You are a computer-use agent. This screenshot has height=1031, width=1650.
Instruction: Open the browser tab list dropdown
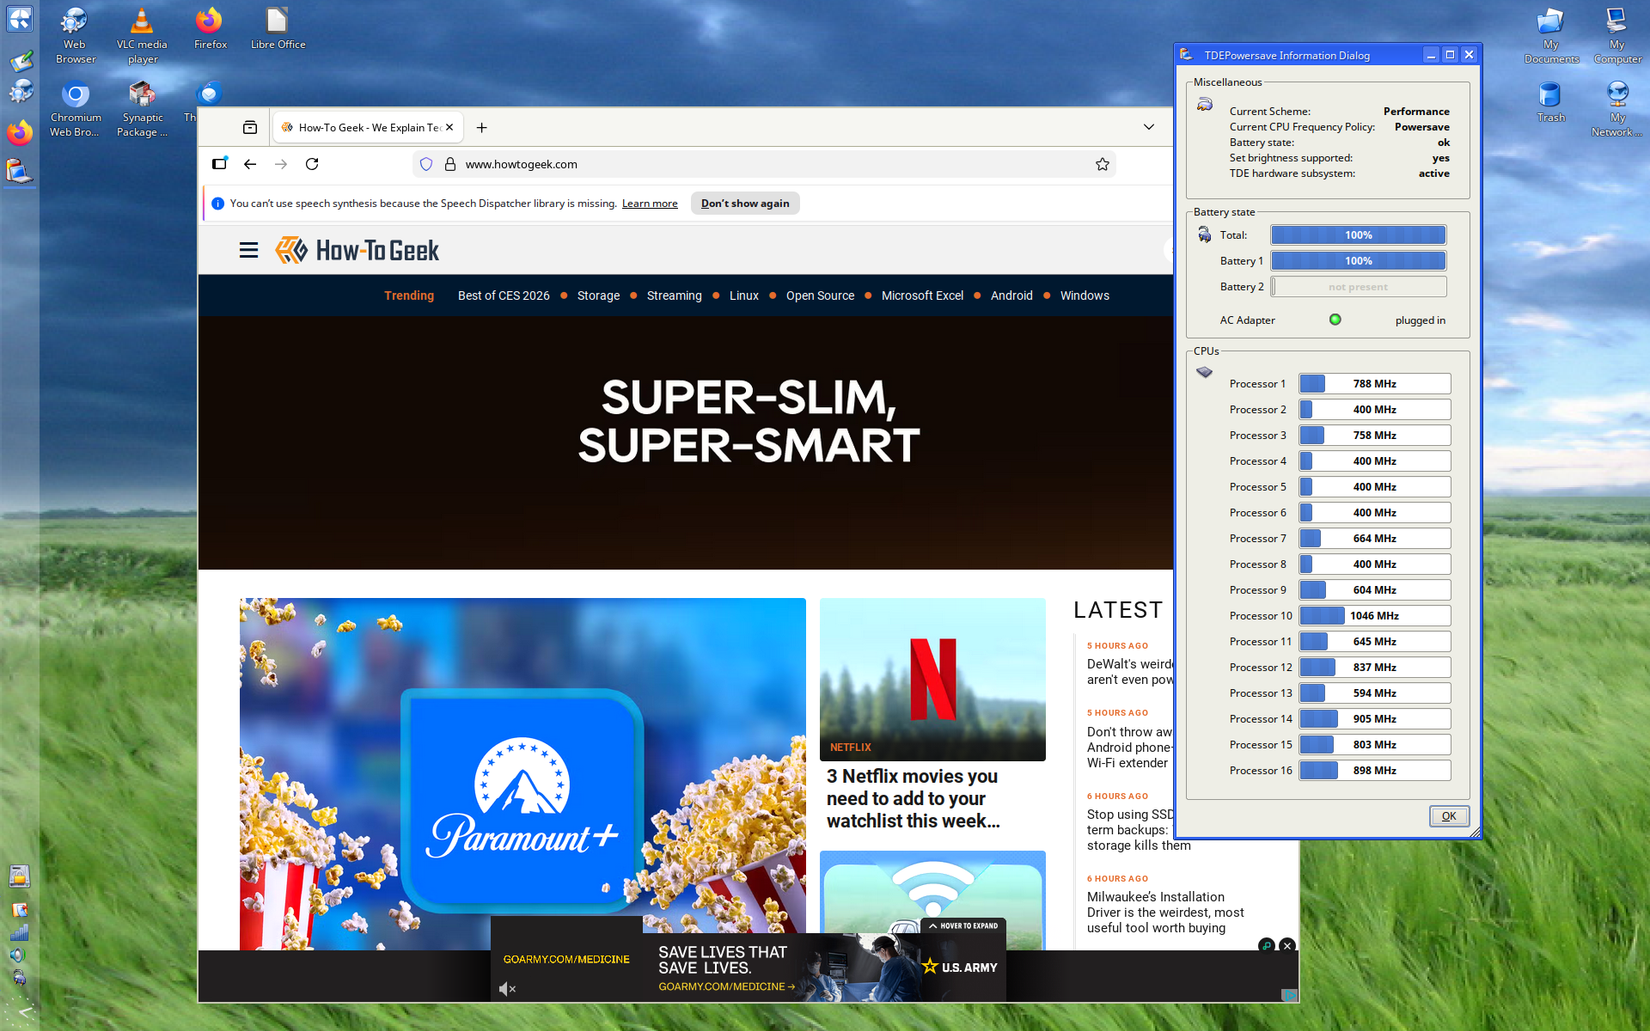(x=1148, y=127)
